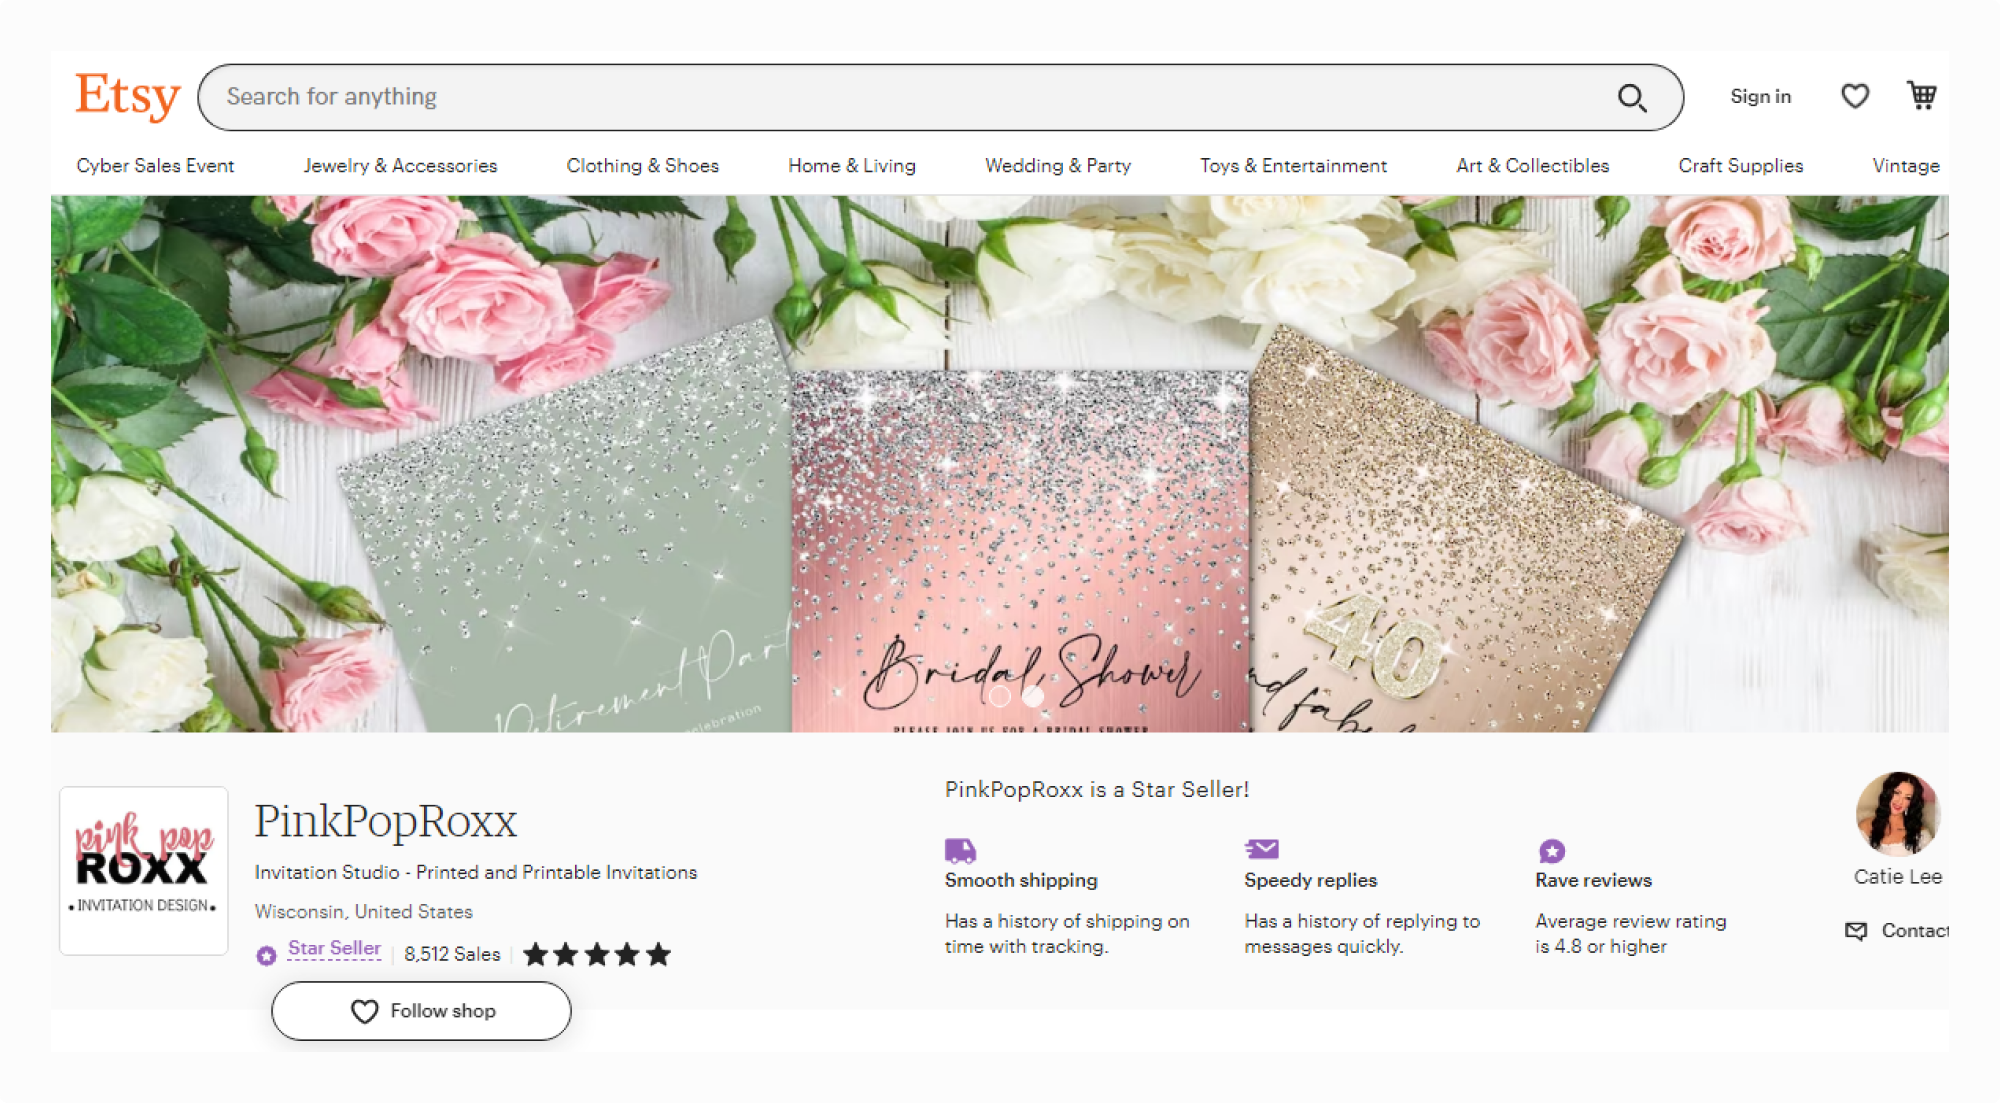Image resolution: width=2000 pixels, height=1103 pixels.
Task: Click the 8,512 Sales text
Action: [452, 954]
